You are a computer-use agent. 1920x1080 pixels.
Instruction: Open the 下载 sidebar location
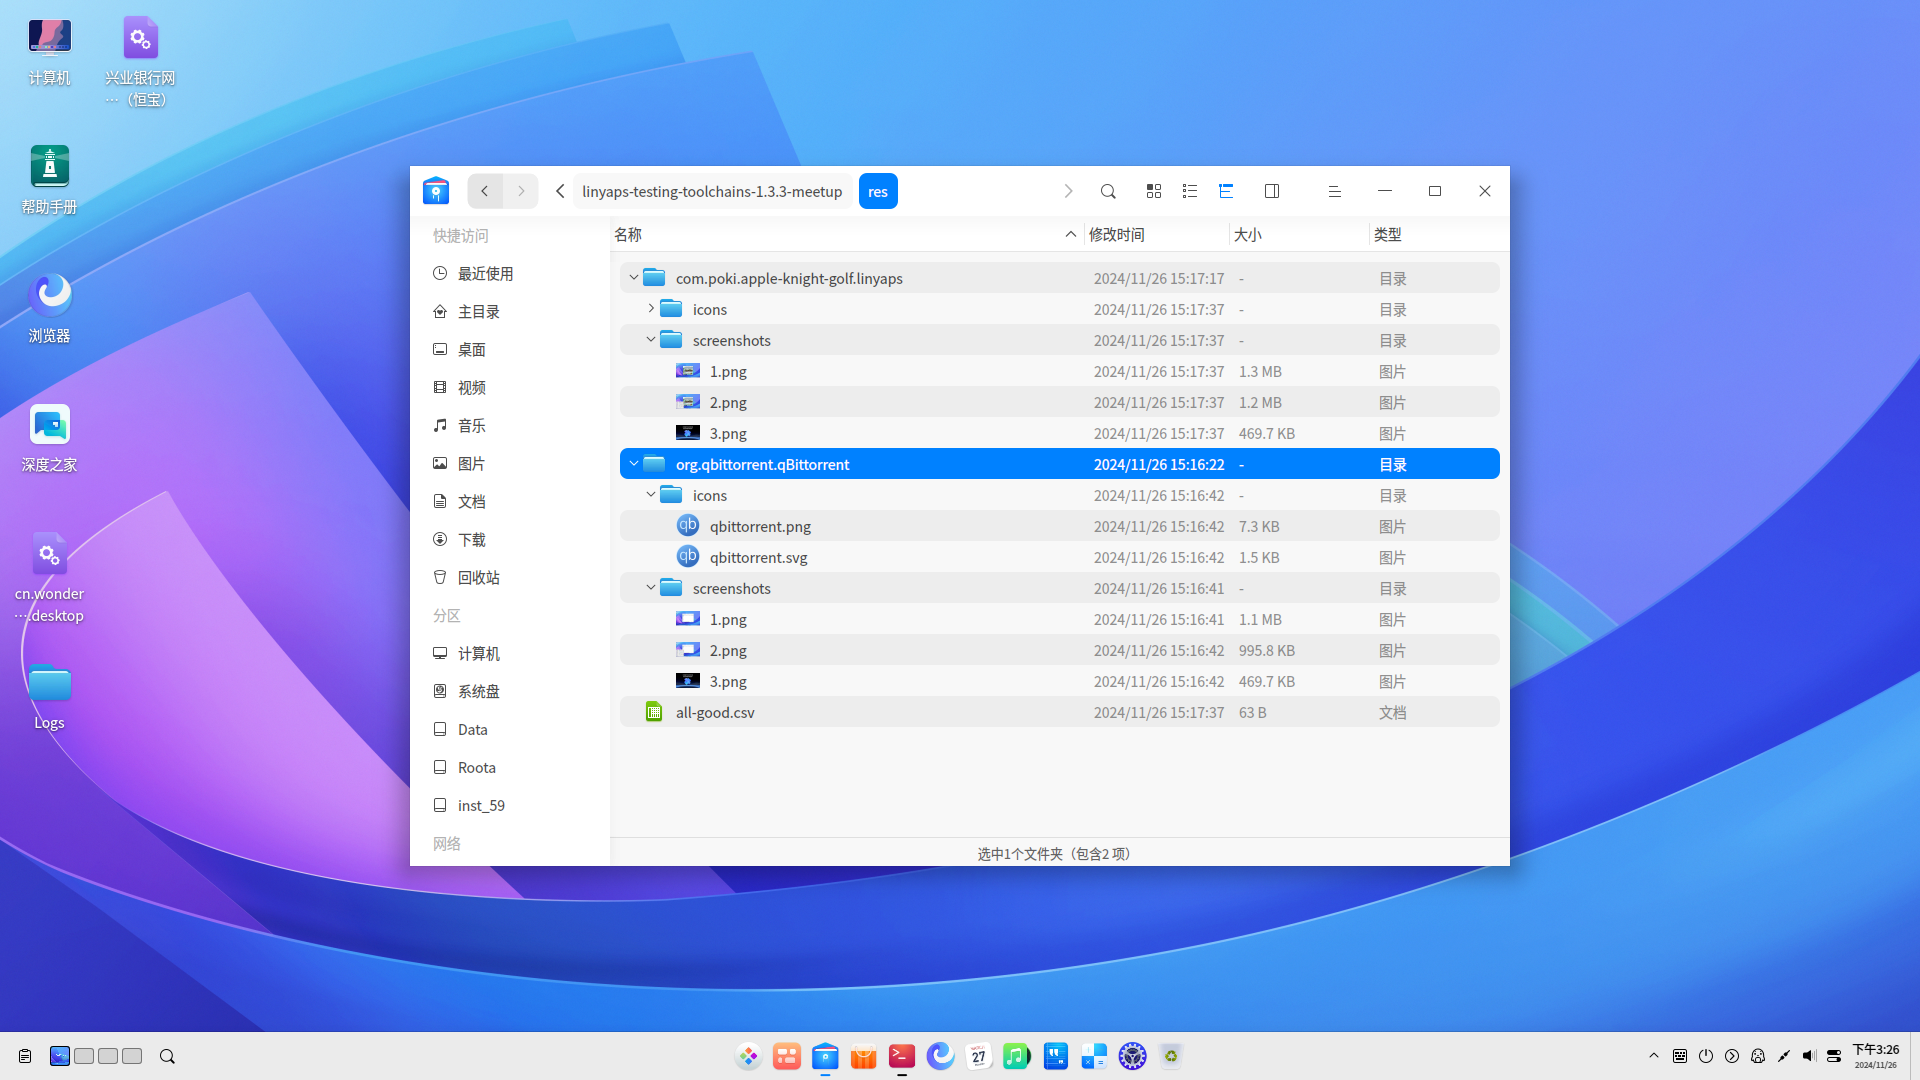click(x=471, y=540)
